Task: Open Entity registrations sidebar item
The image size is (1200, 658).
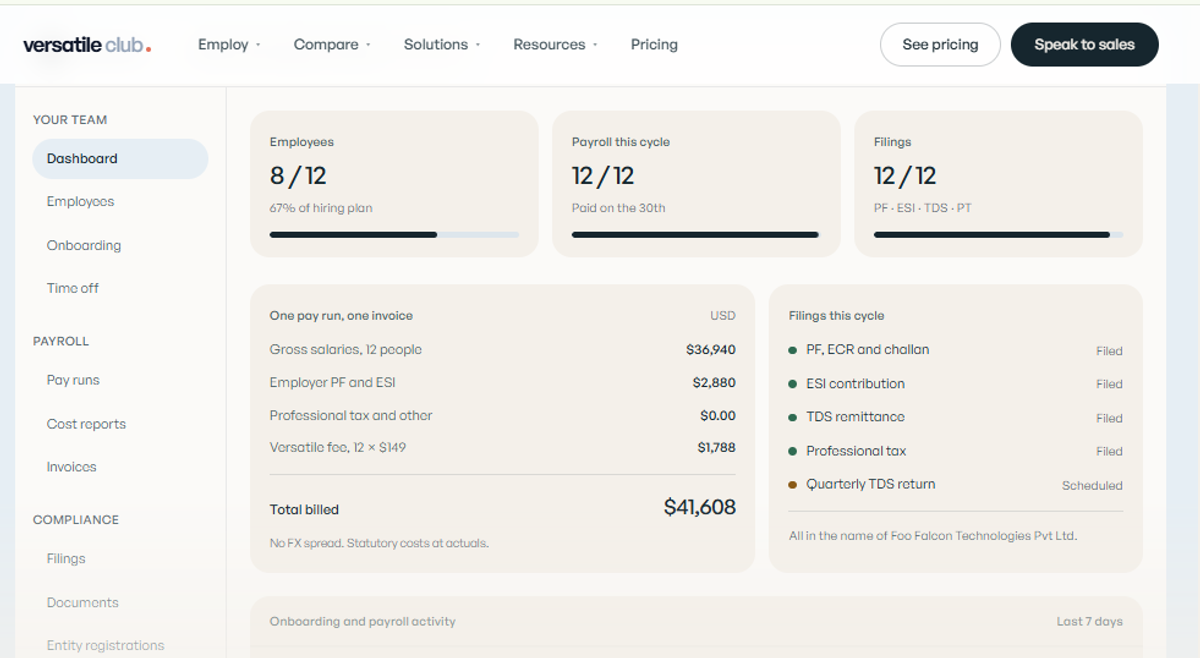Action: [x=105, y=646]
